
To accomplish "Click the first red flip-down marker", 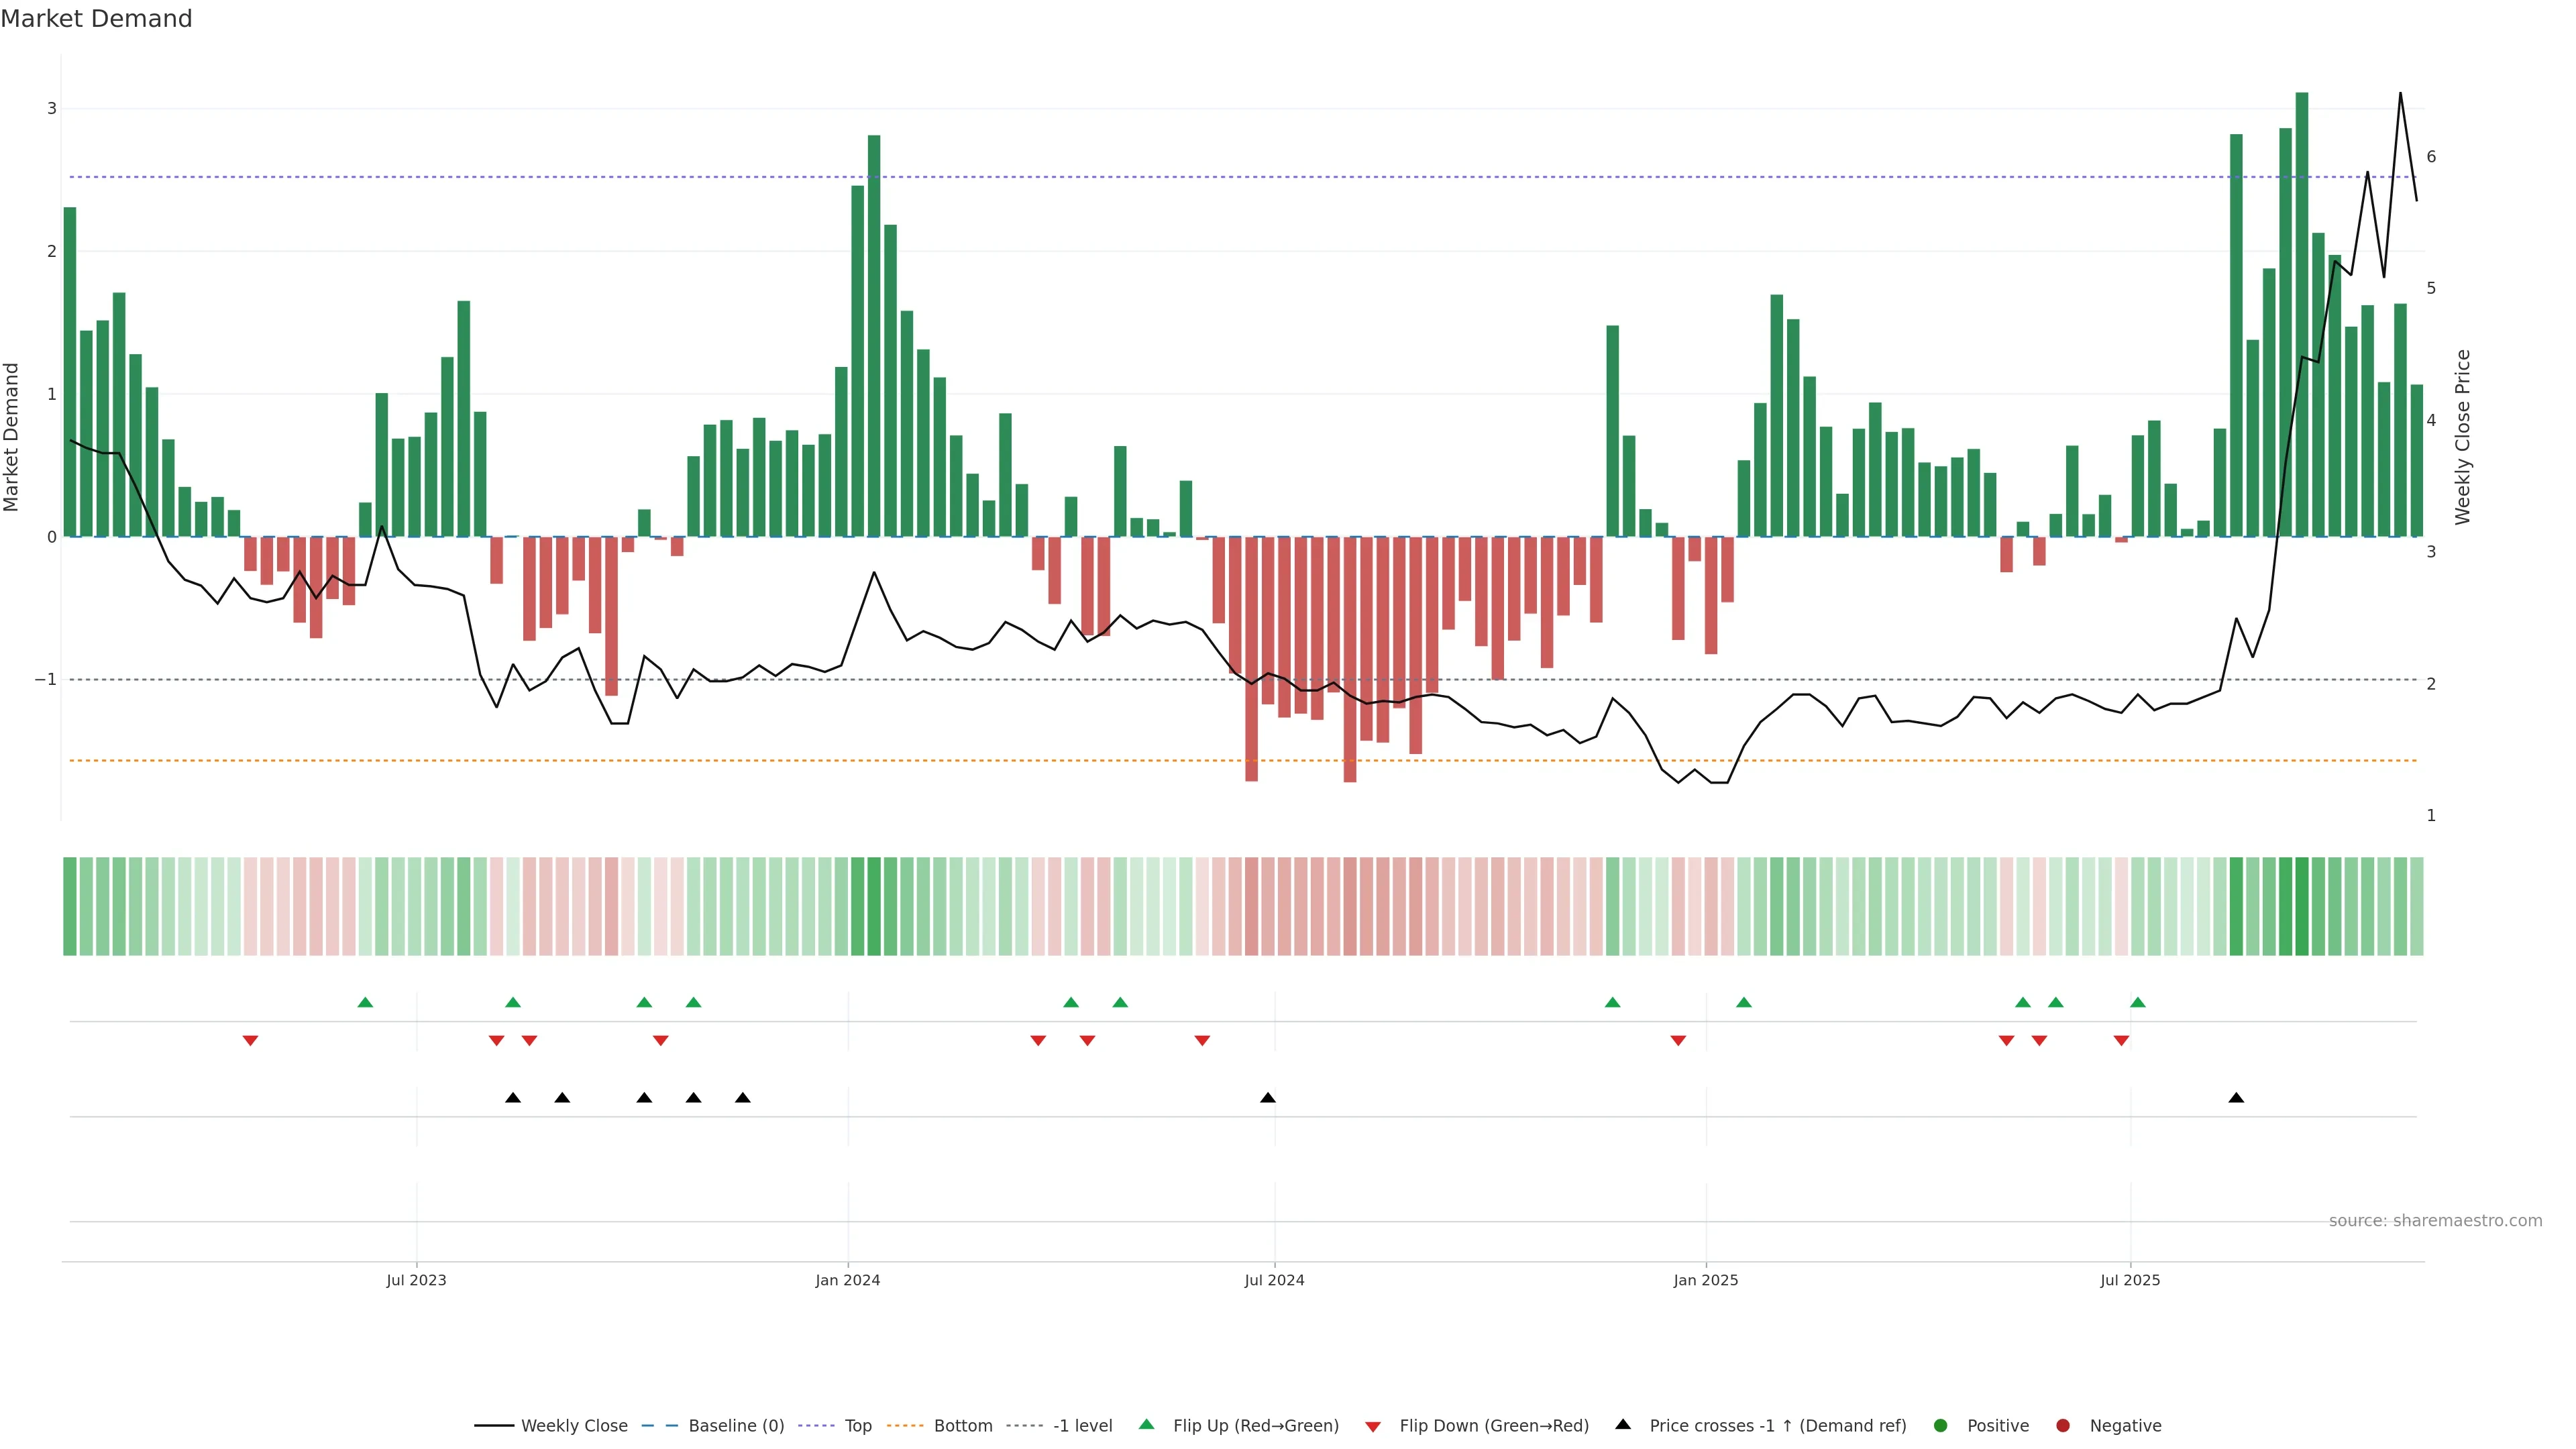I will click(x=250, y=1041).
